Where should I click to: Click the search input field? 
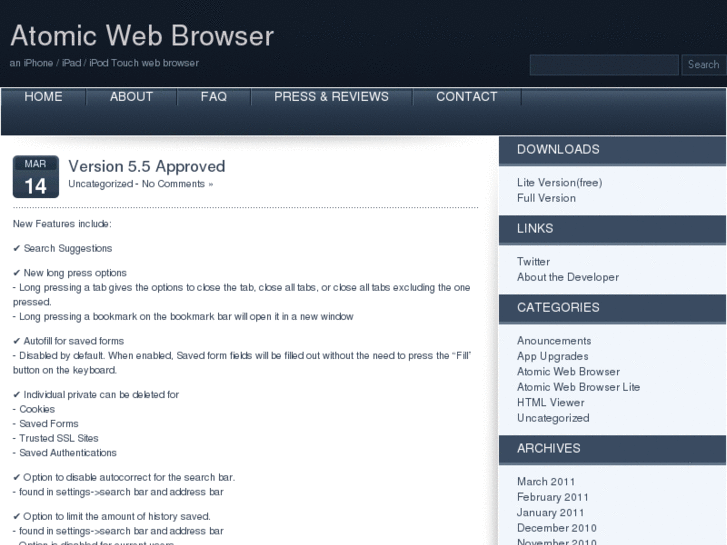604,65
